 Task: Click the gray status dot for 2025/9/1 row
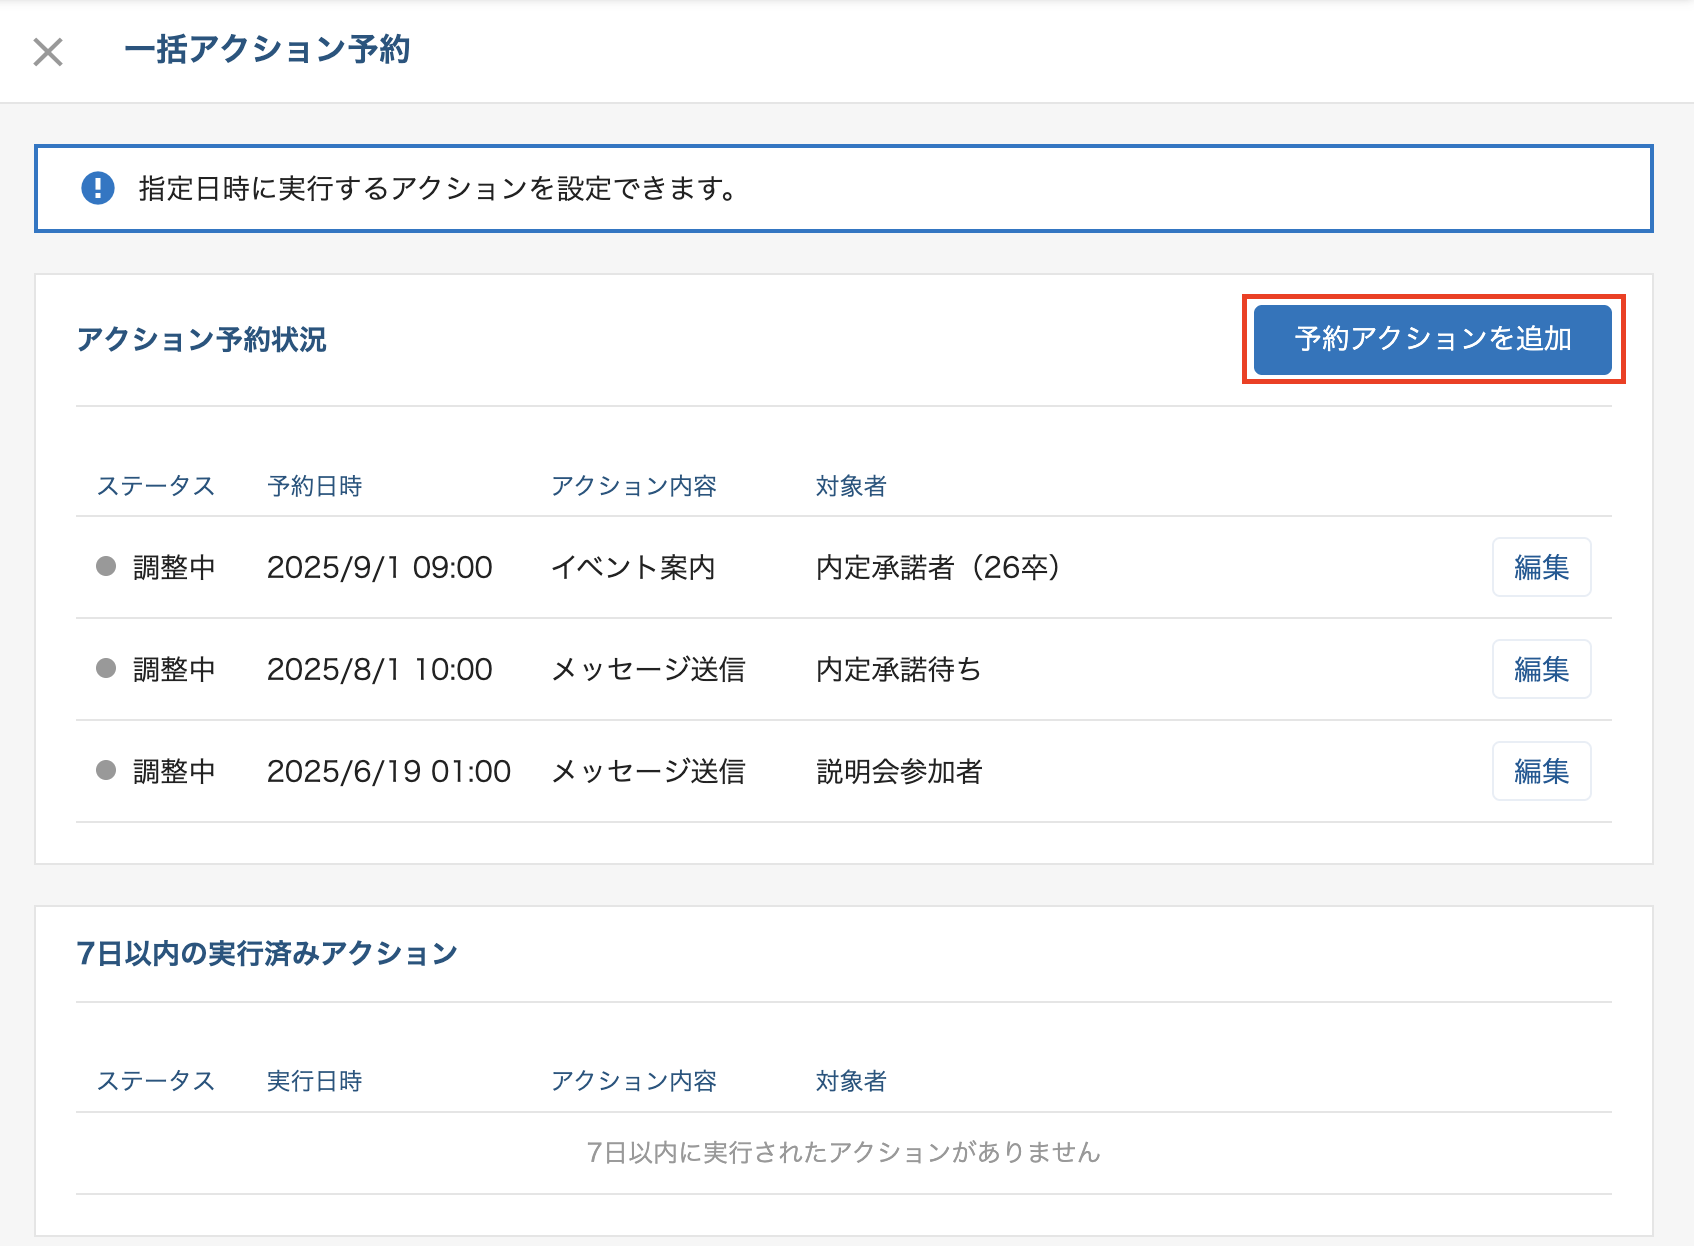point(106,567)
